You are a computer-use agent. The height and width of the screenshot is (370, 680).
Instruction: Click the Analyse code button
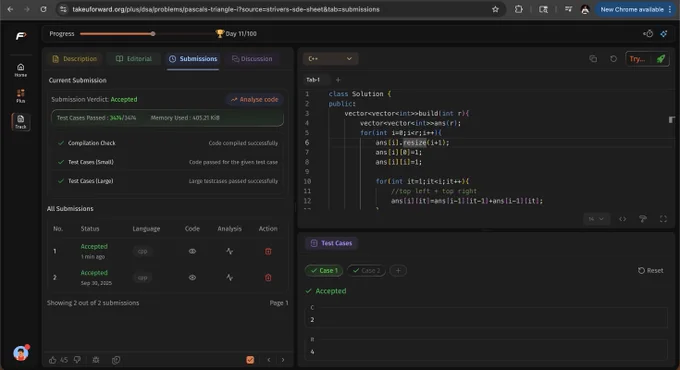[x=255, y=99]
